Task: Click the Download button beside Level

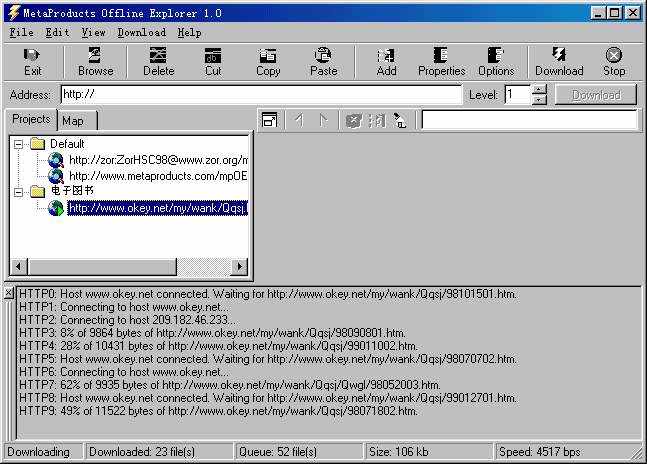Action: (x=595, y=95)
